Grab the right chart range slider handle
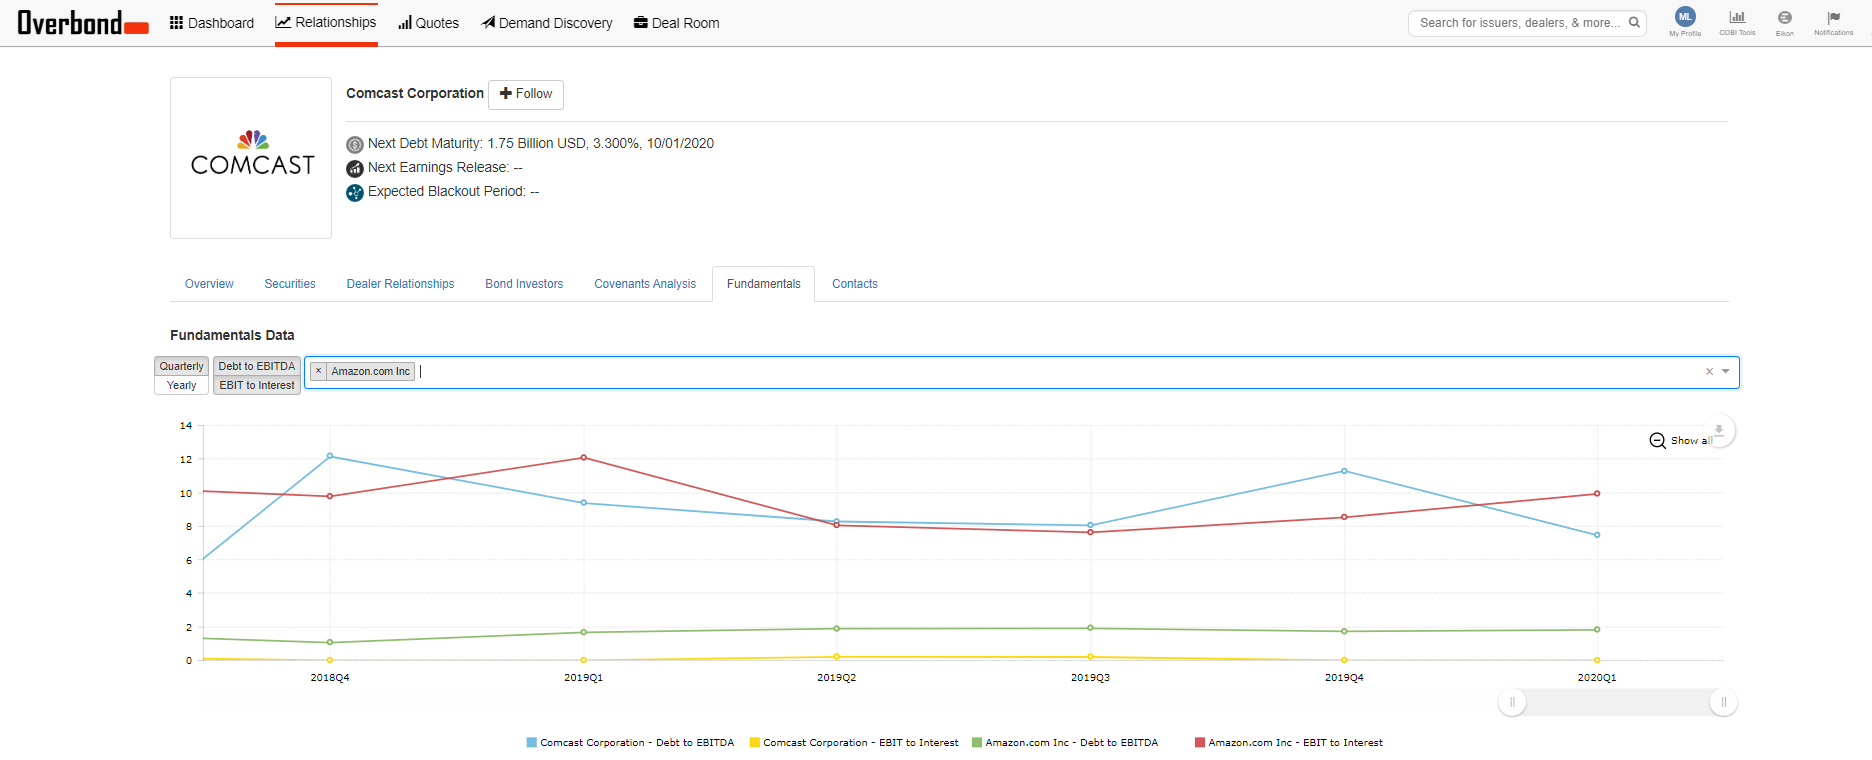1872x760 pixels. [x=1724, y=702]
